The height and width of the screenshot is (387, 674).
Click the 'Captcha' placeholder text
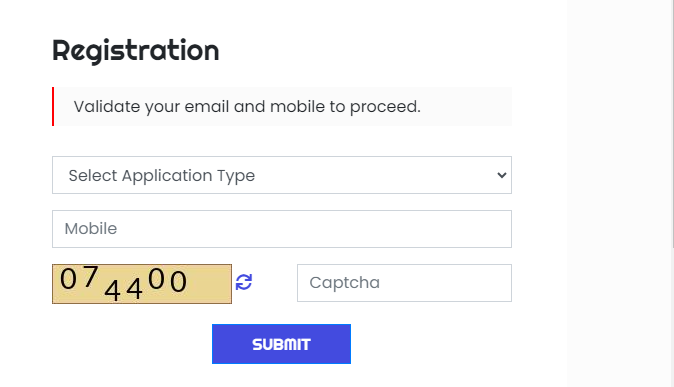tap(345, 283)
